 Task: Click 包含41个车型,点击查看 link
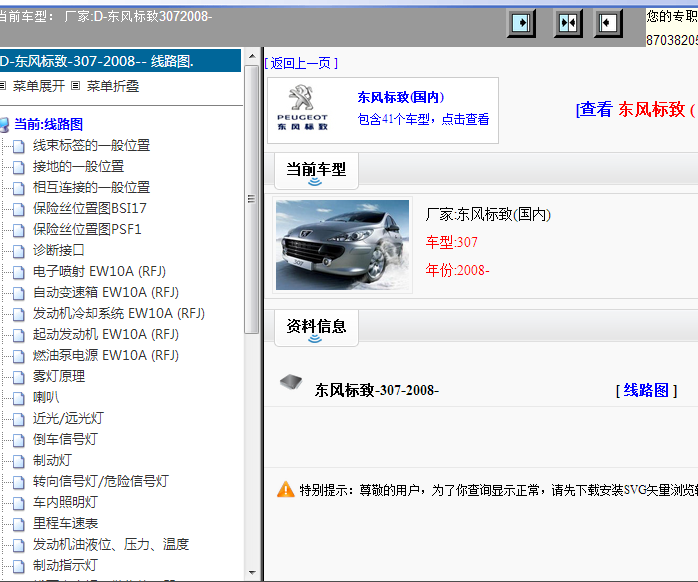[x=423, y=119]
